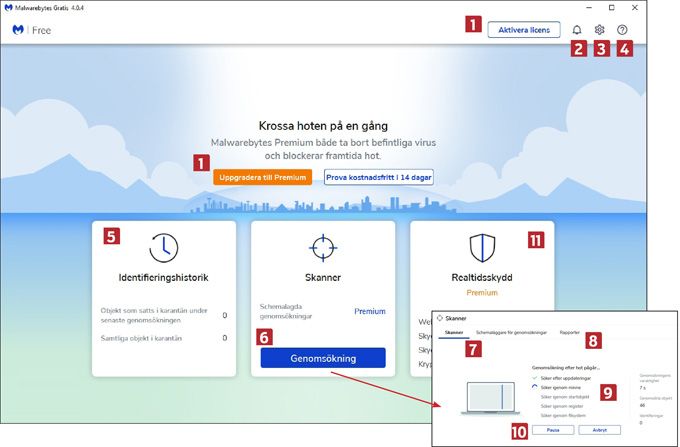
Task: Close the Malwarebytes window
Action: (x=634, y=8)
